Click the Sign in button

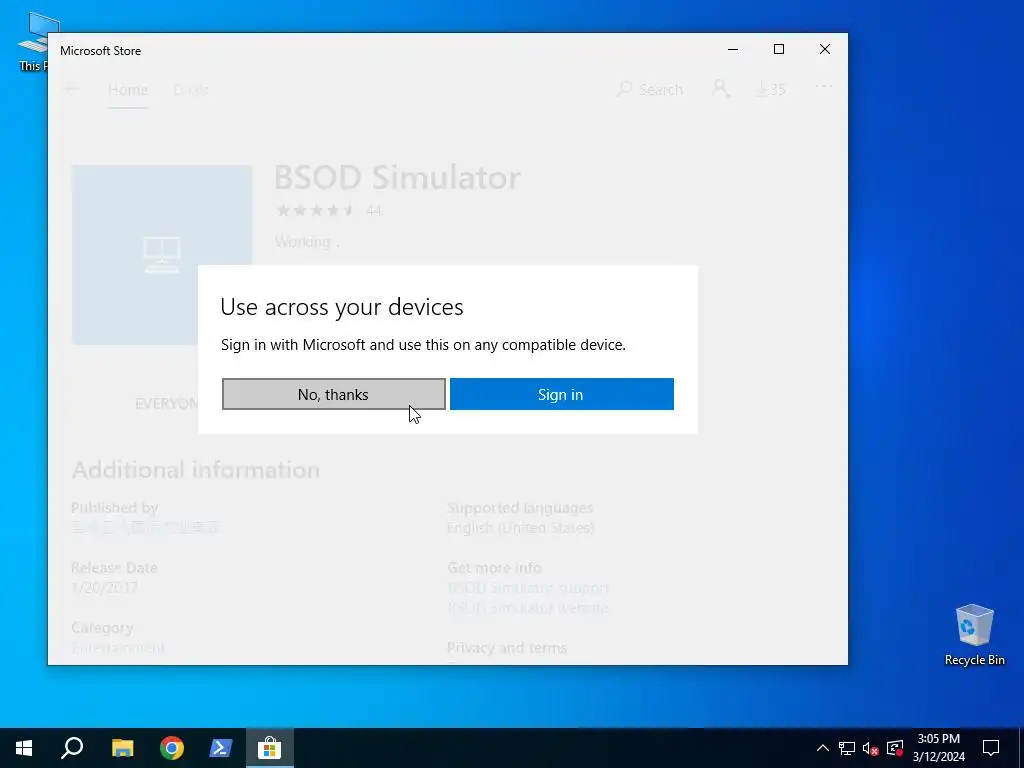[562, 394]
